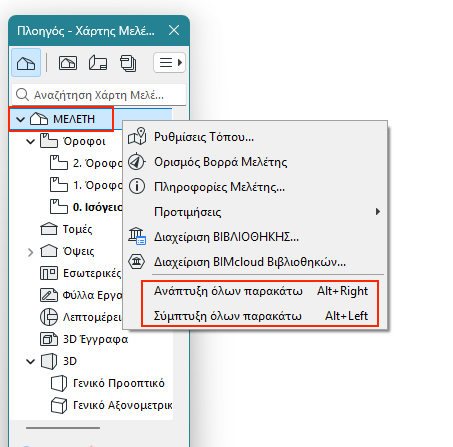Image resolution: width=453 pixels, height=447 pixels.
Task: Close the Πλοηγός navigator palette
Action: coord(174,31)
